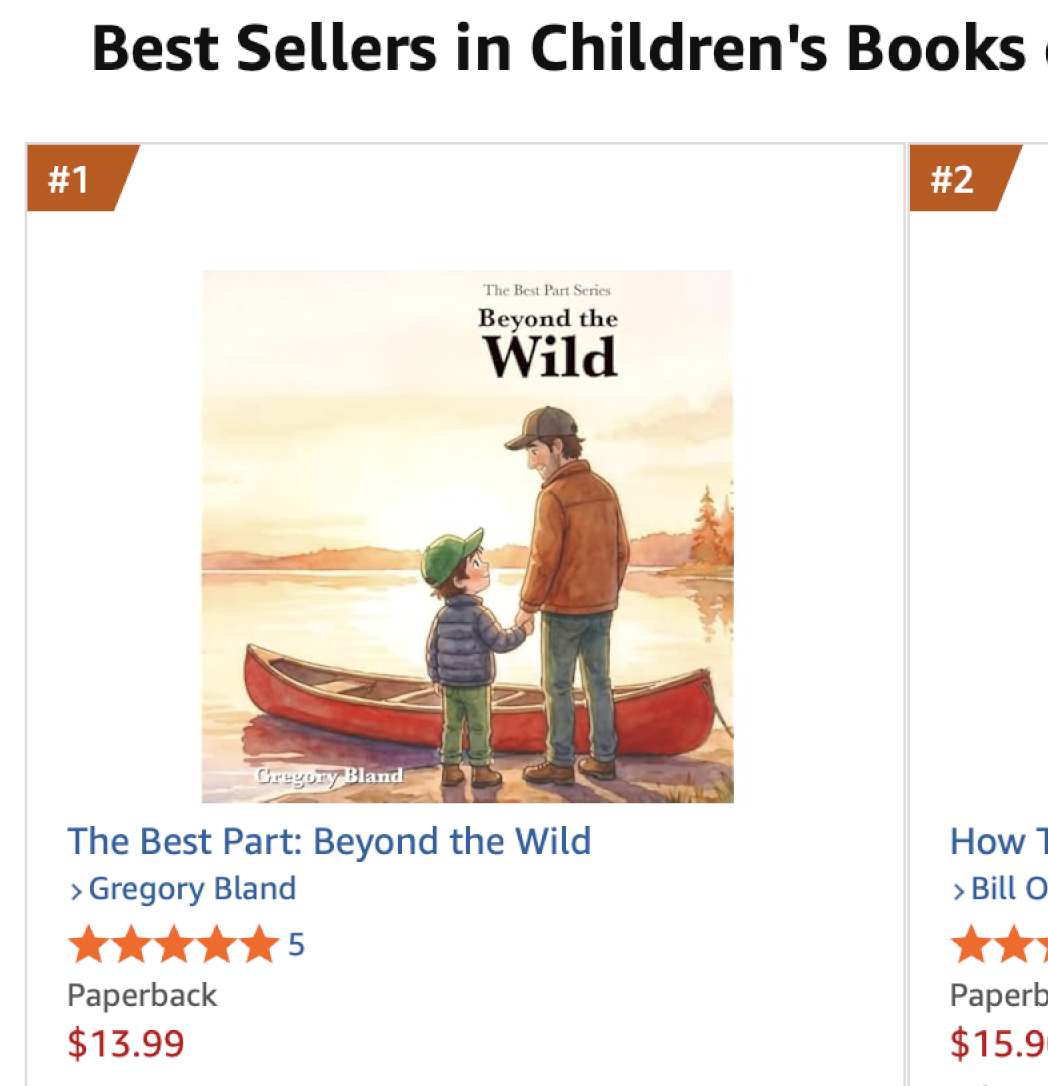Image resolution: width=1048 pixels, height=1086 pixels.
Task: Click the #2 rank badge
Action: pos(952,179)
